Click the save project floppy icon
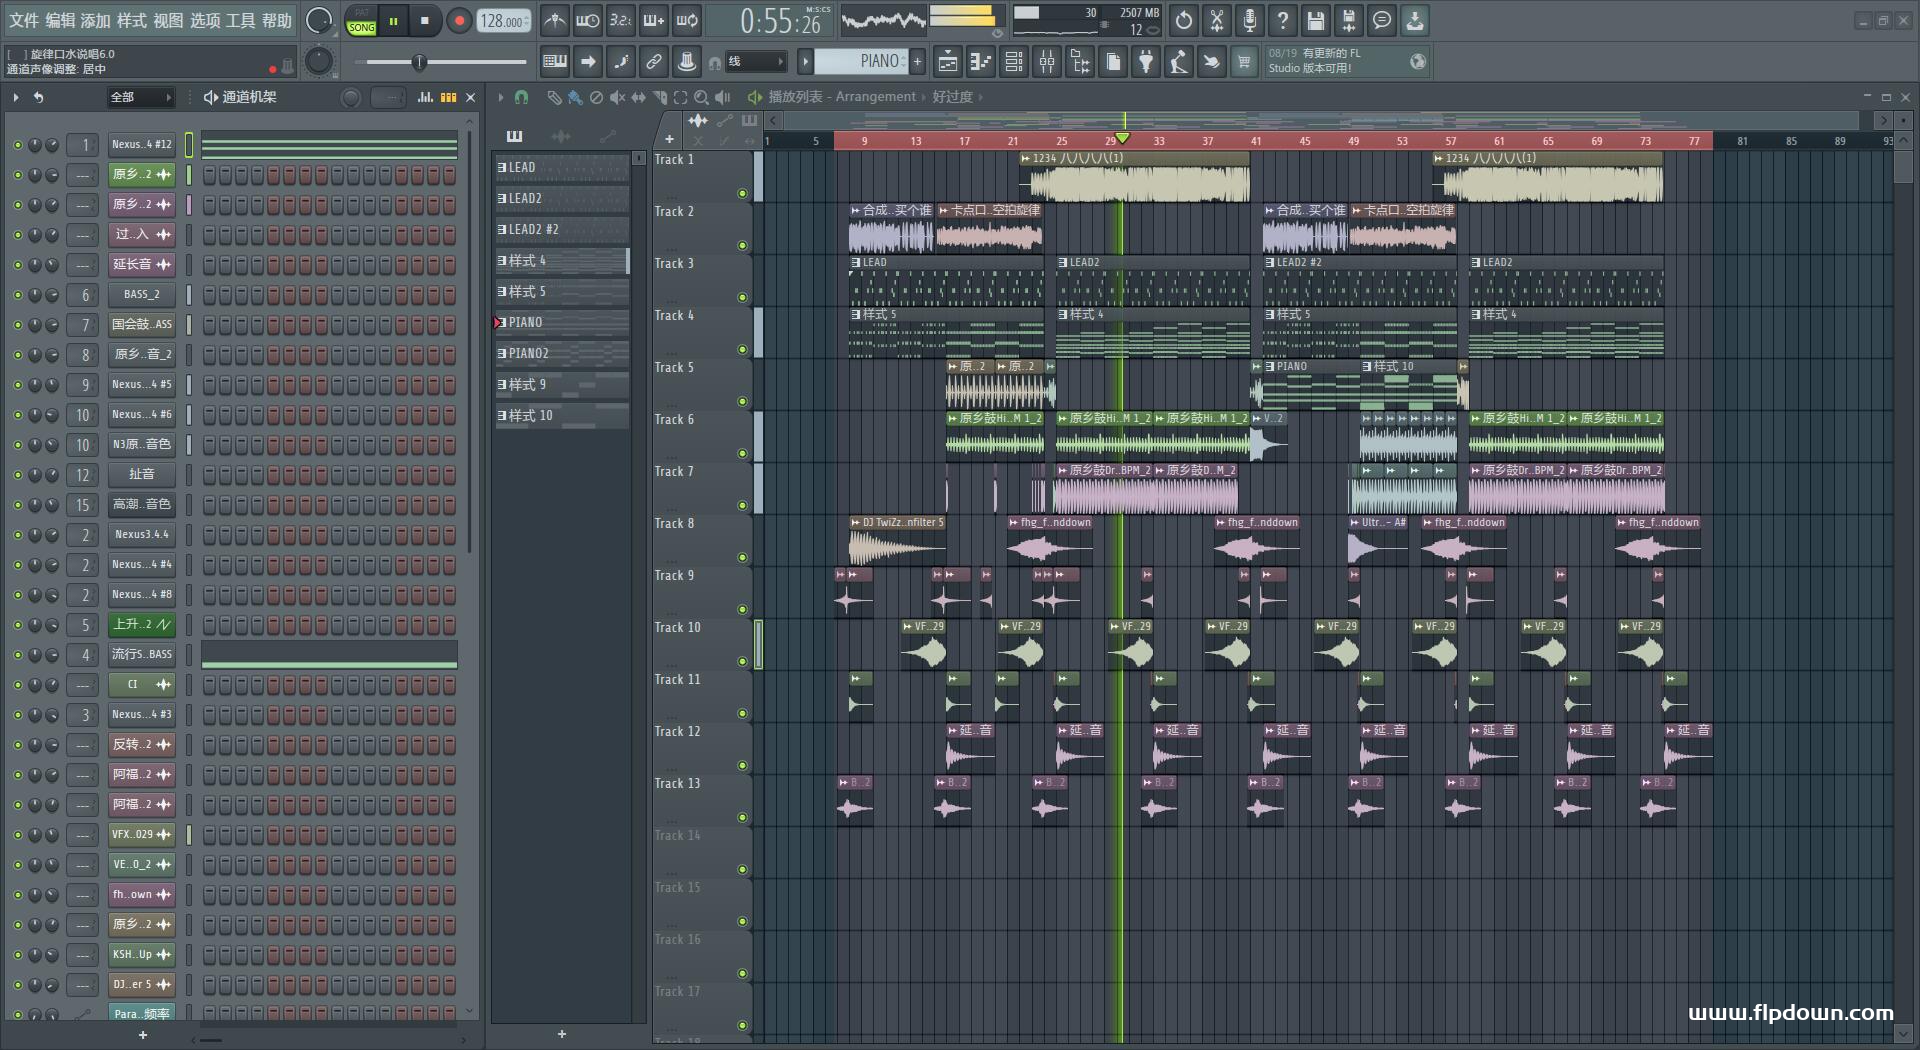Viewport: 1920px width, 1050px height. [x=1316, y=20]
